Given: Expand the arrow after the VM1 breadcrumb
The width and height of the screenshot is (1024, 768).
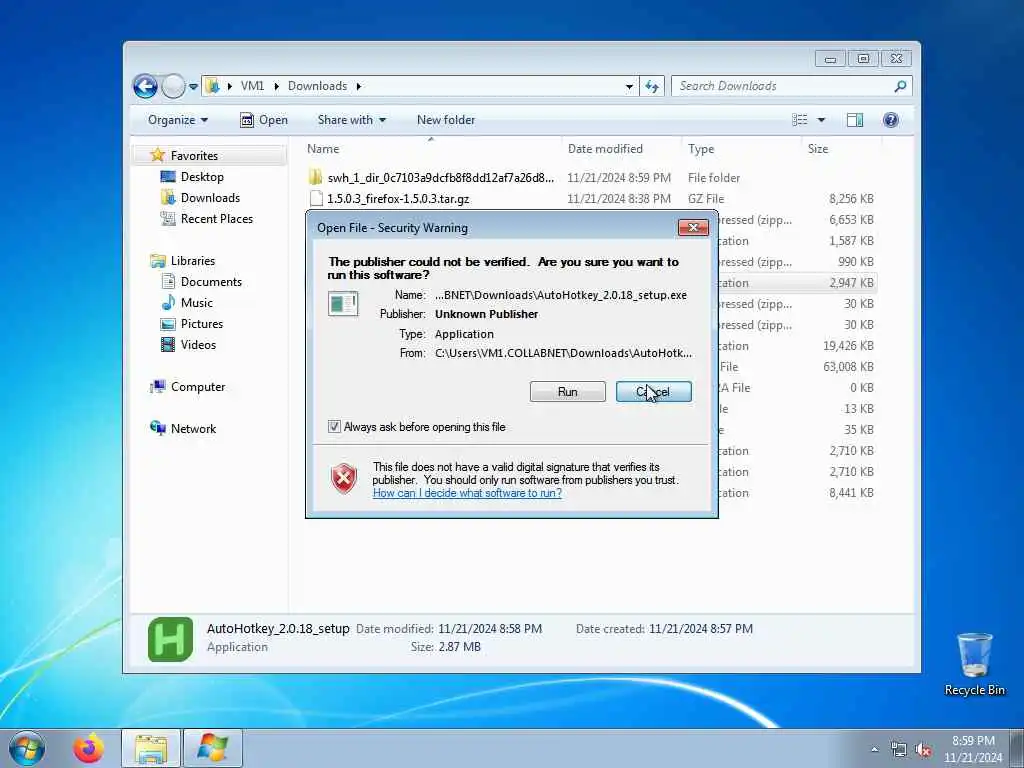Looking at the screenshot, I should (276, 86).
